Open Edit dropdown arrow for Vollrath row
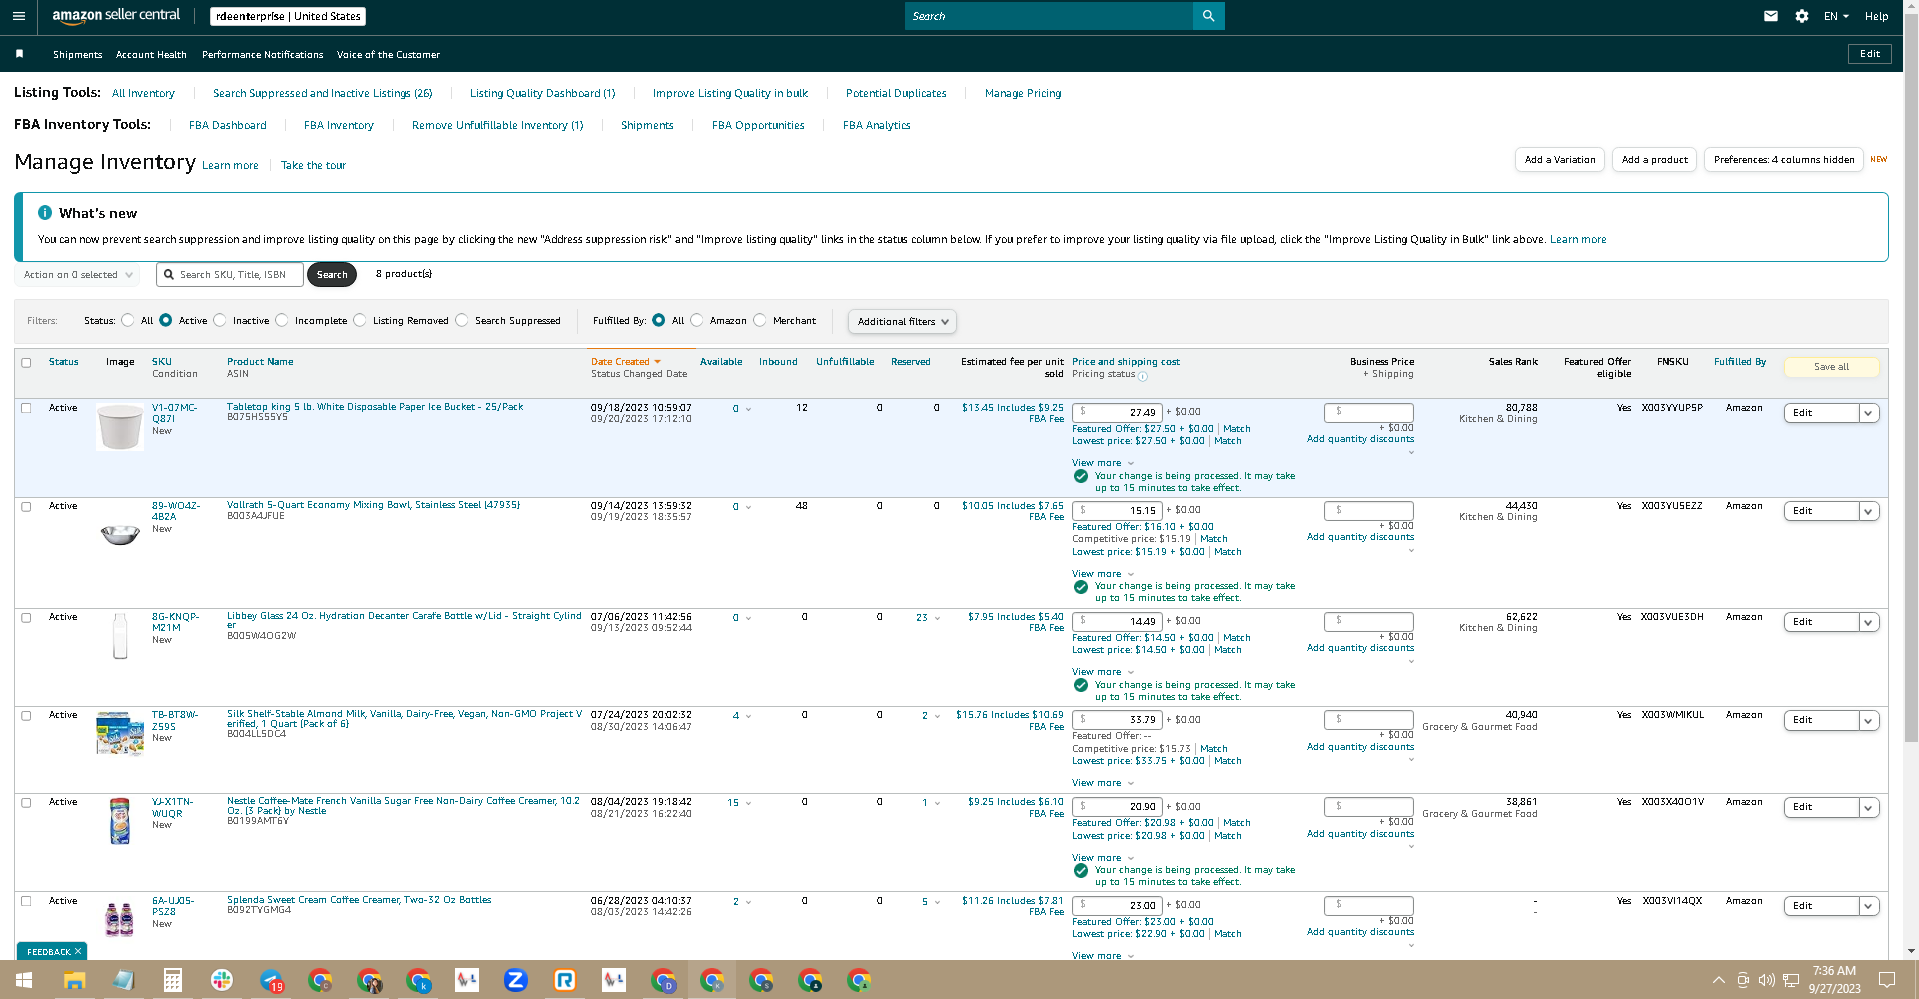Screen dimensions: 1919x999 click(x=1868, y=511)
